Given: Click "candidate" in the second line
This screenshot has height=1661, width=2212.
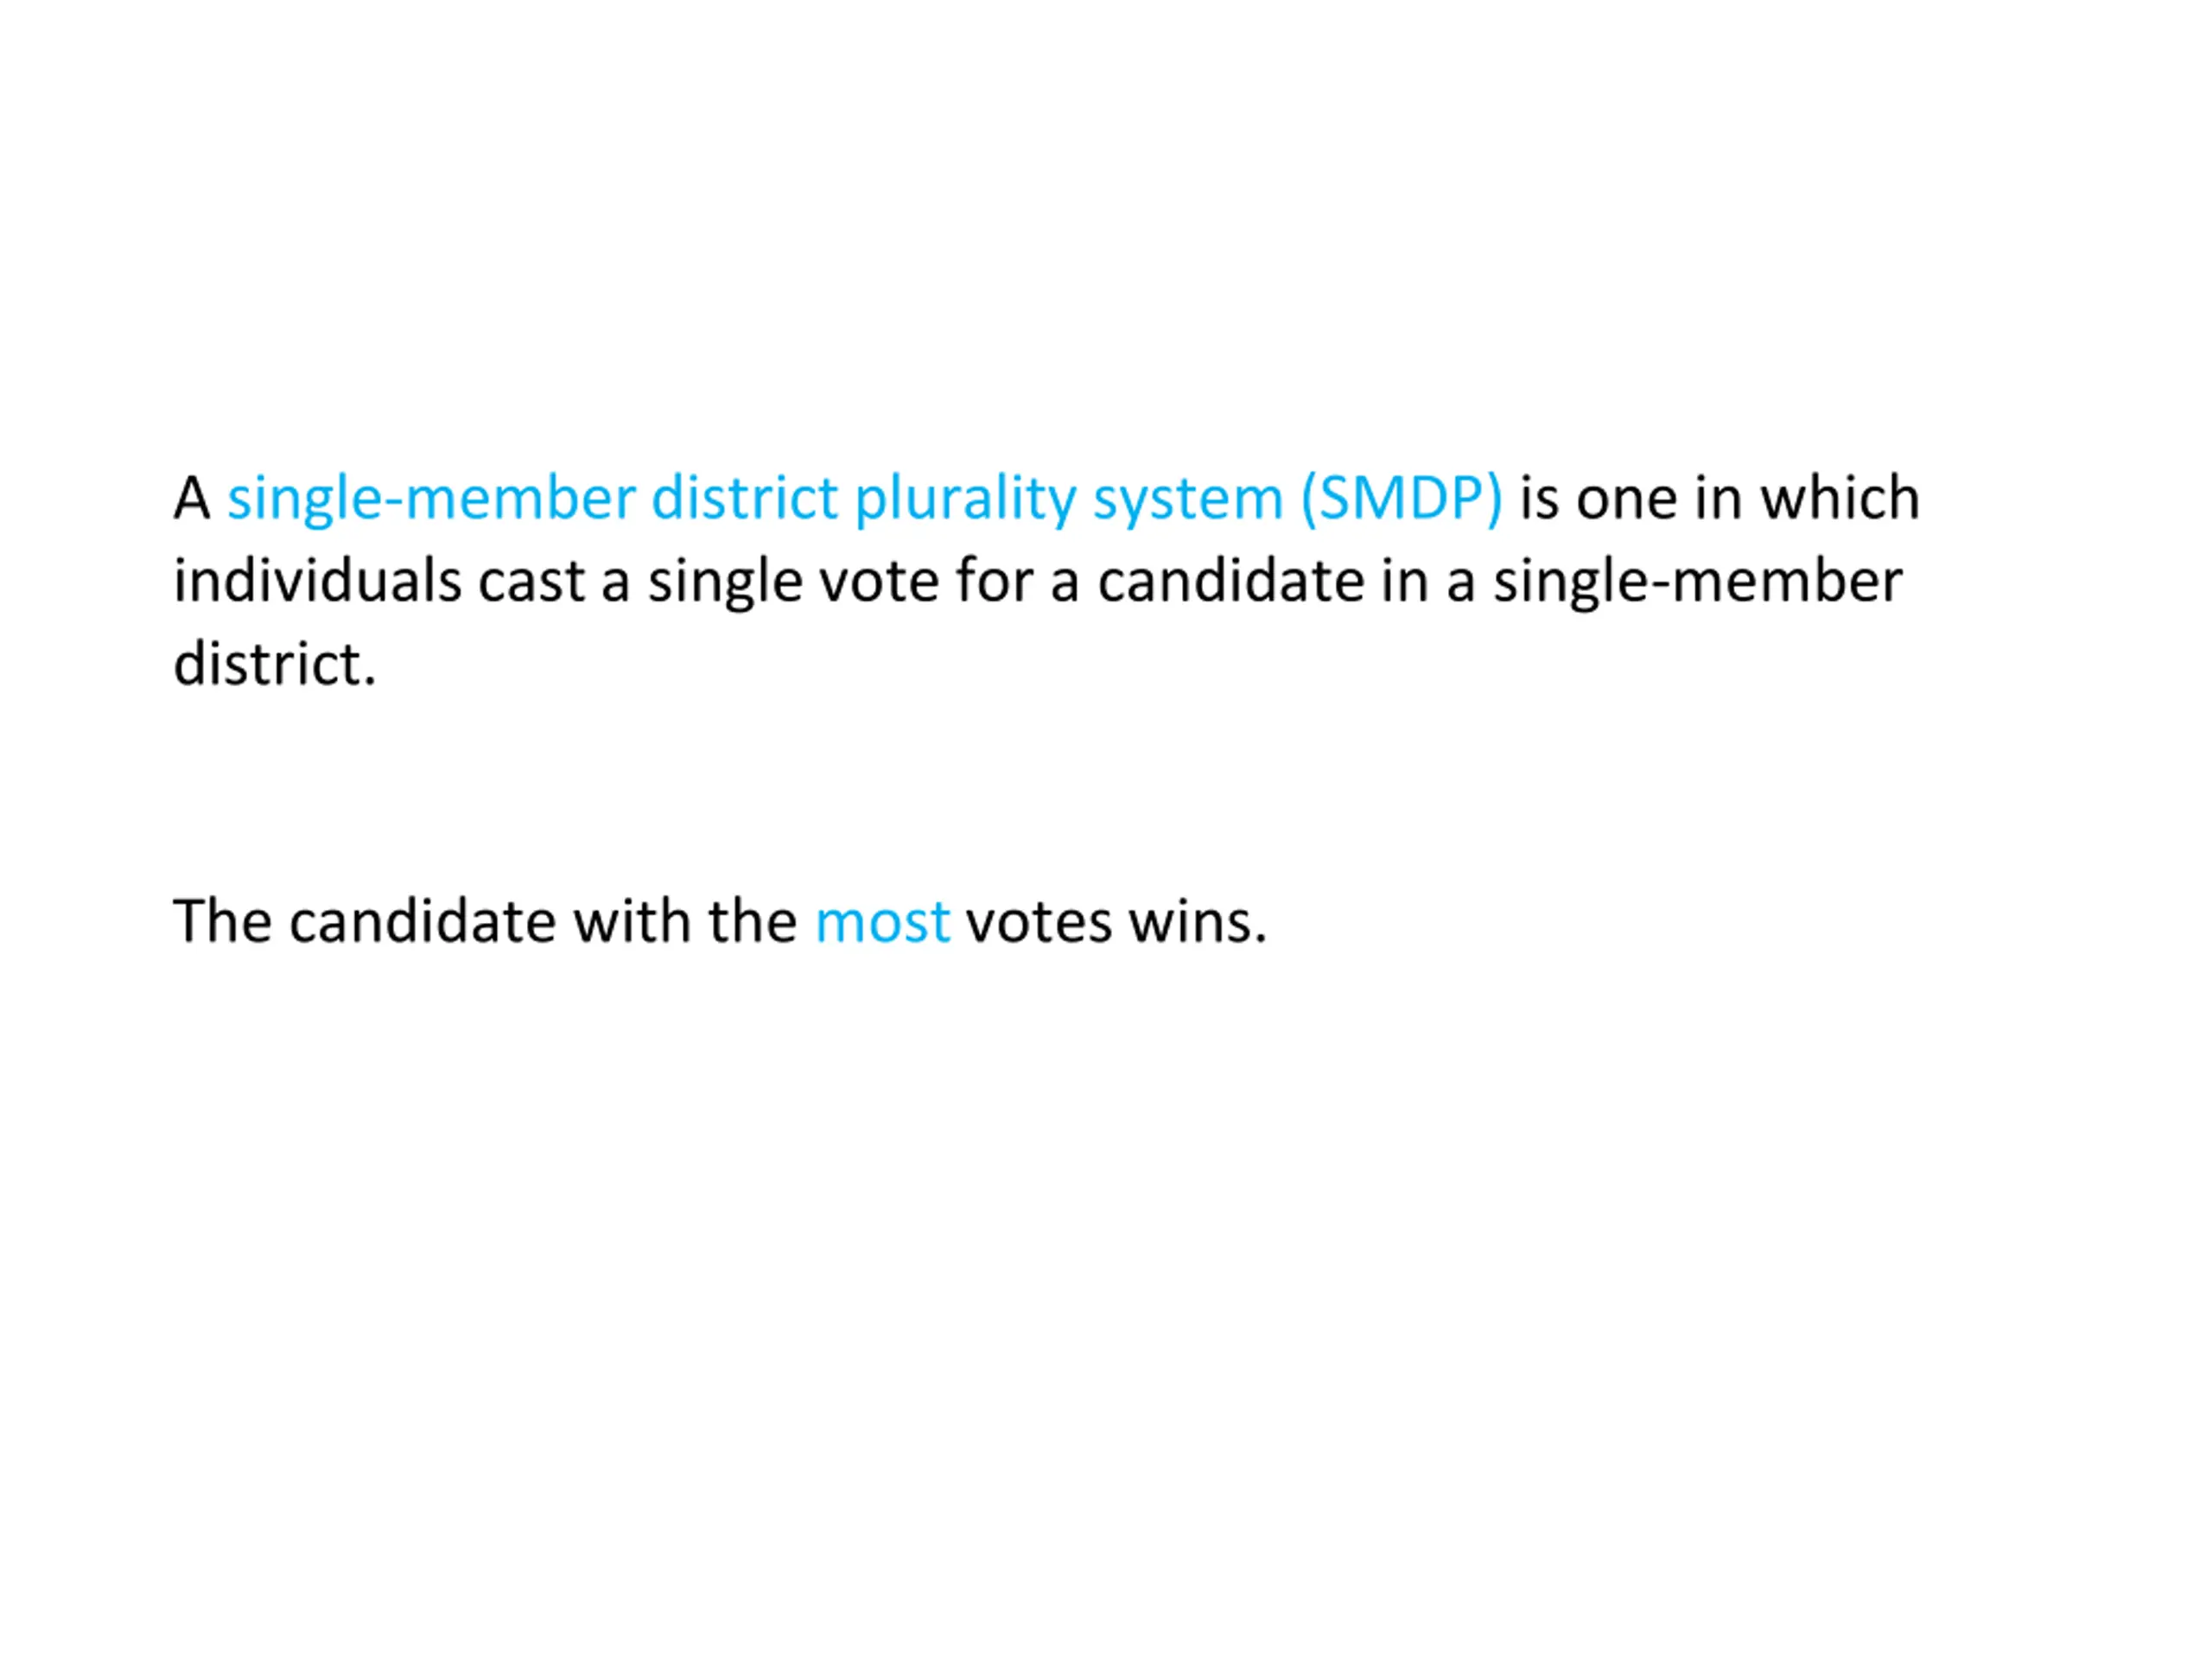Looking at the screenshot, I should pyautogui.click(x=1231, y=580).
